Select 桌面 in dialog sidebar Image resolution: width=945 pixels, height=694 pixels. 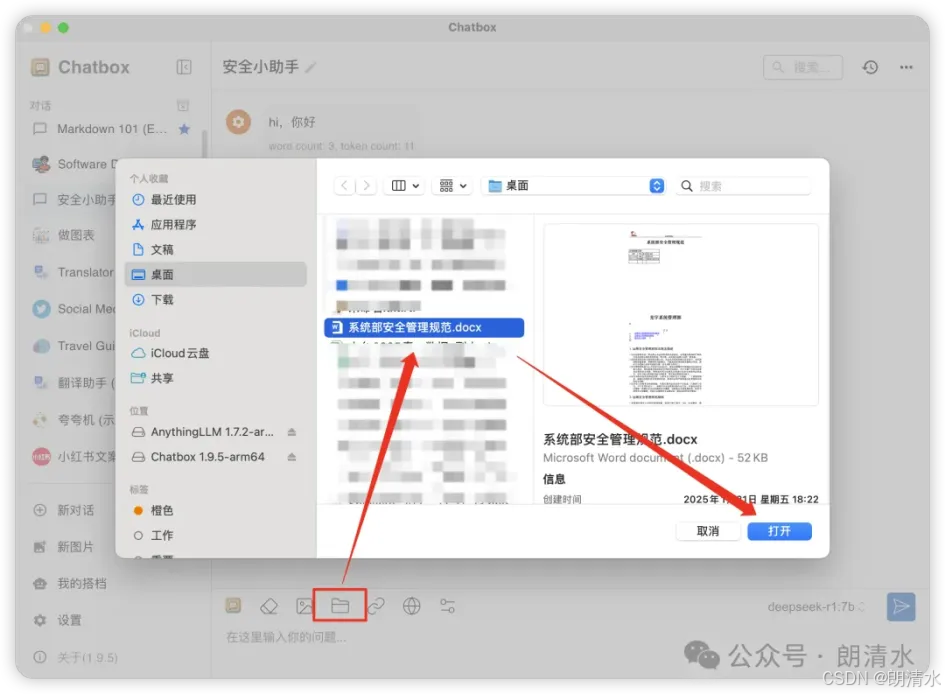click(x=216, y=274)
